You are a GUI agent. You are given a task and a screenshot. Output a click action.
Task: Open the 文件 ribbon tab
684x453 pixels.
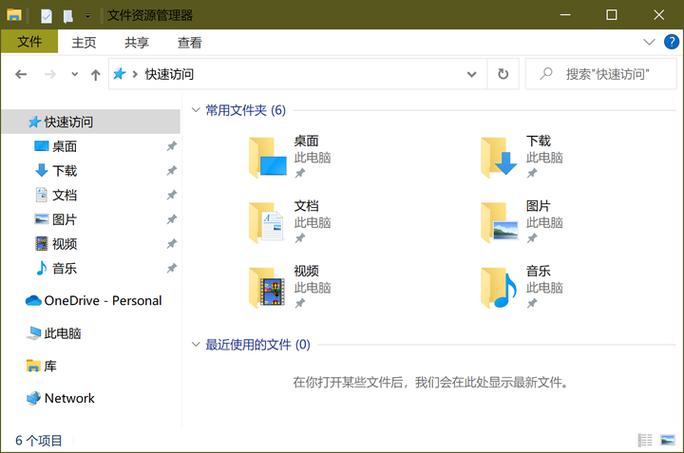(x=29, y=42)
